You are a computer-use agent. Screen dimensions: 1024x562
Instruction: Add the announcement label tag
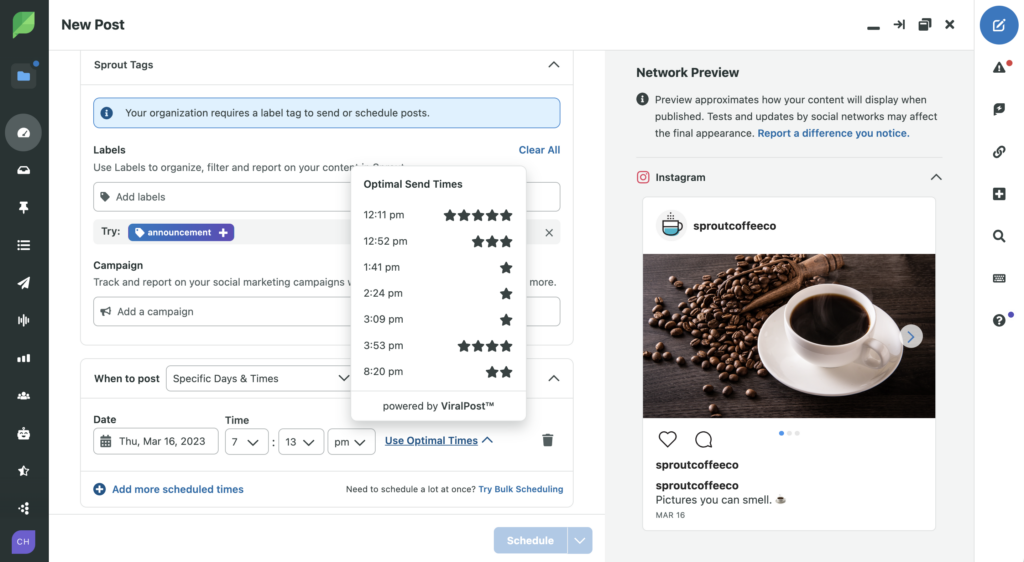click(x=181, y=232)
